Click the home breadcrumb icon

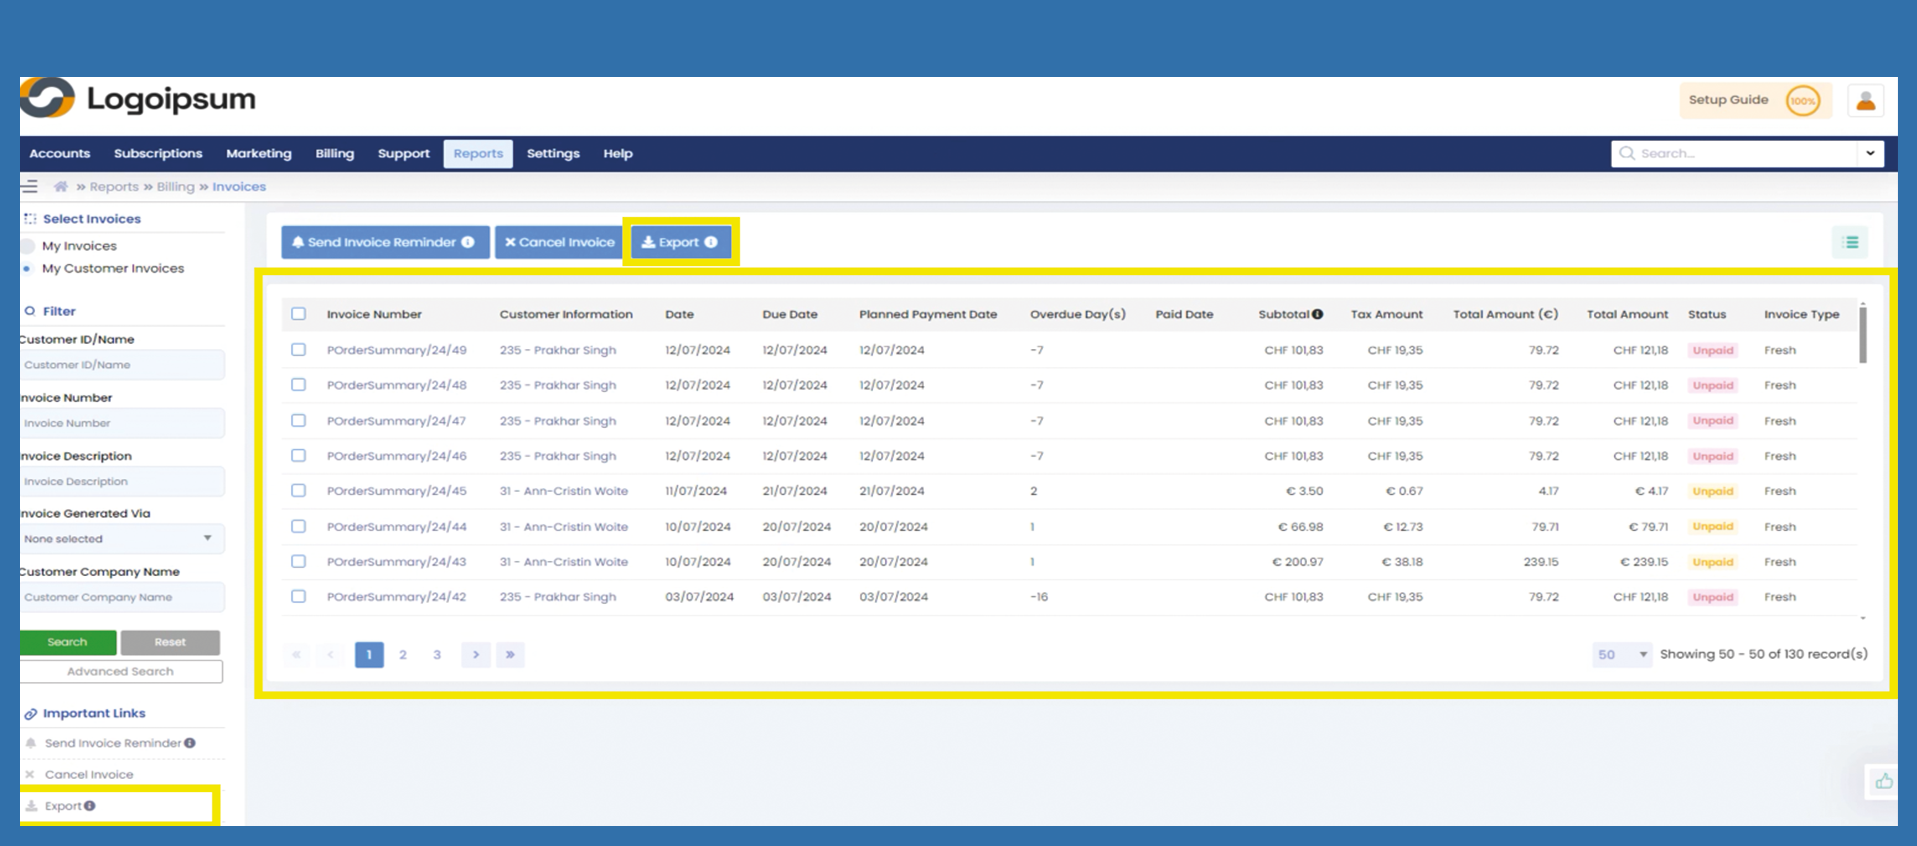click(x=61, y=187)
